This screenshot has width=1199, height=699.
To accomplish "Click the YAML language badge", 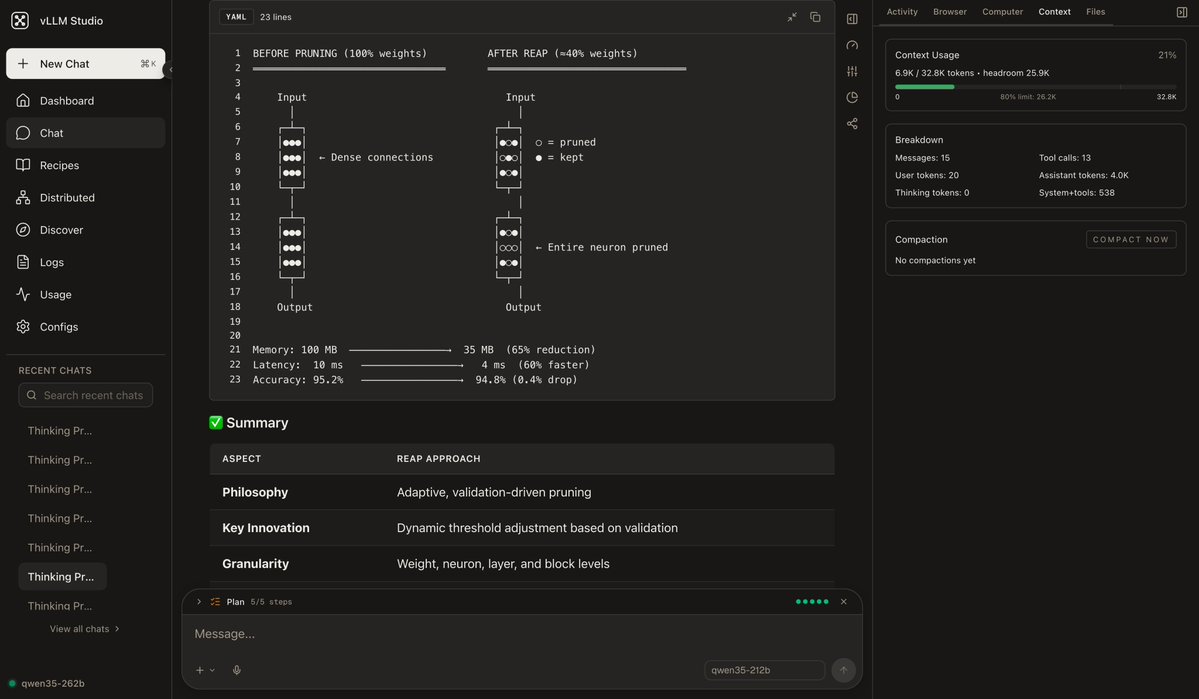I will 236,17.
